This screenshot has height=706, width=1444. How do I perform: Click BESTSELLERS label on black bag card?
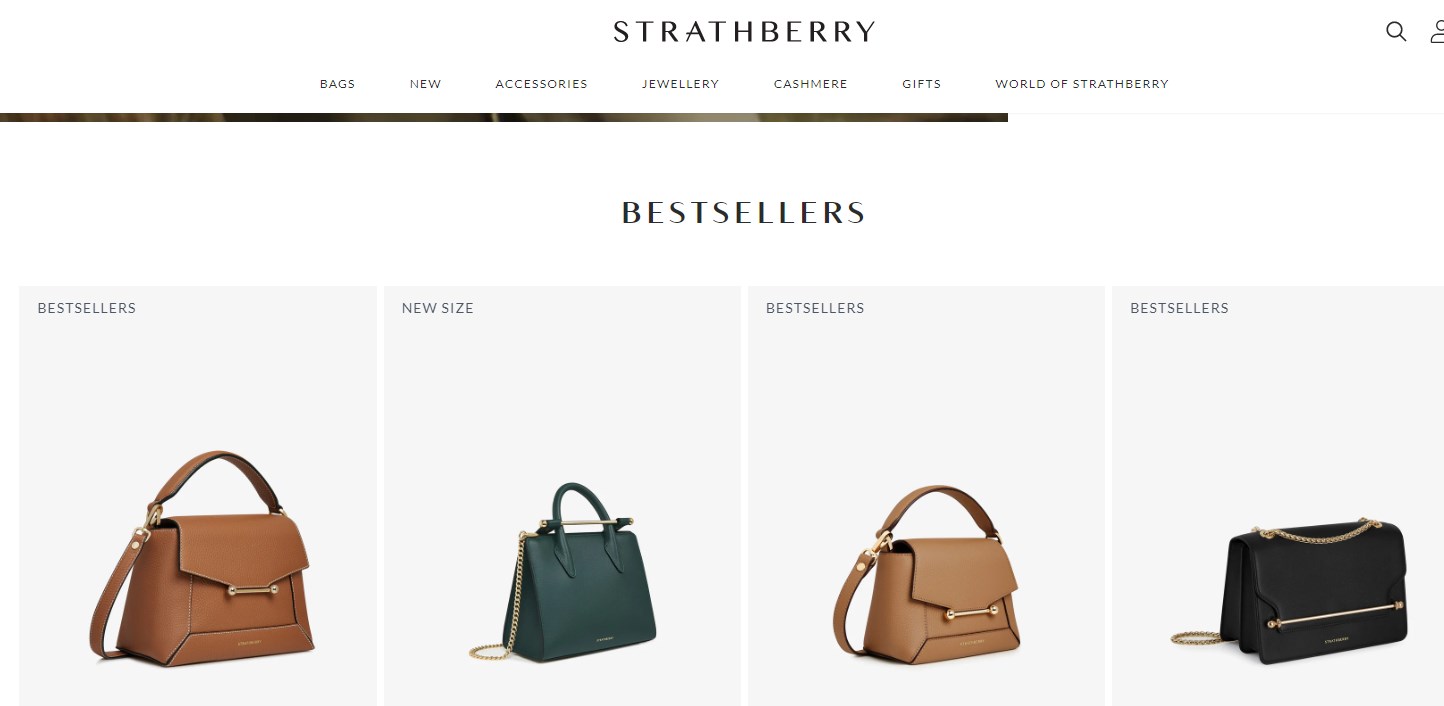pyautogui.click(x=1179, y=308)
